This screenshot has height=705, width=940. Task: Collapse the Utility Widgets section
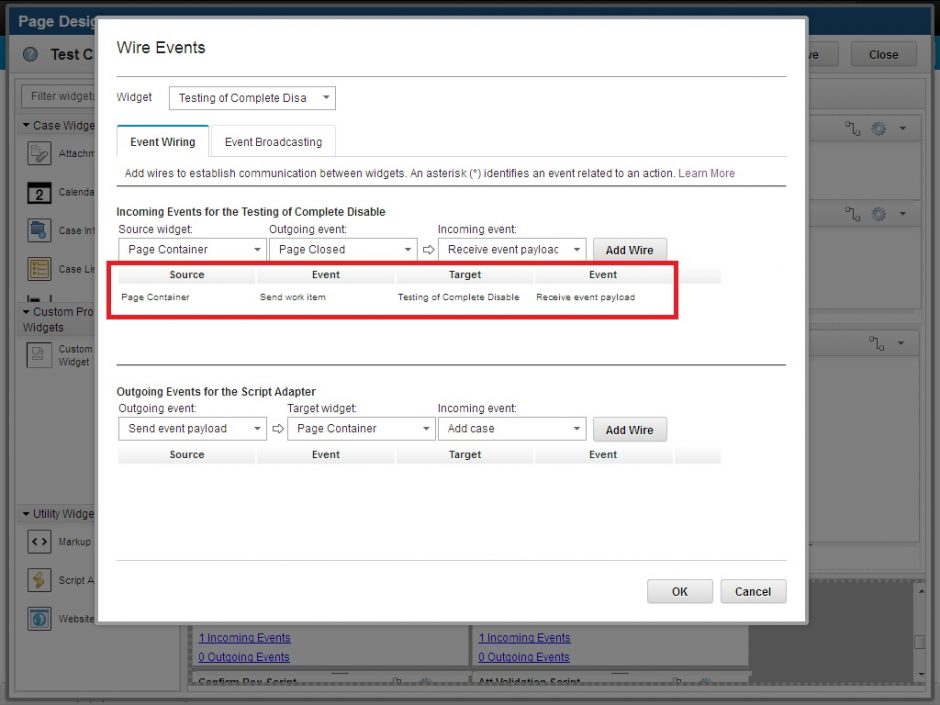[24, 513]
